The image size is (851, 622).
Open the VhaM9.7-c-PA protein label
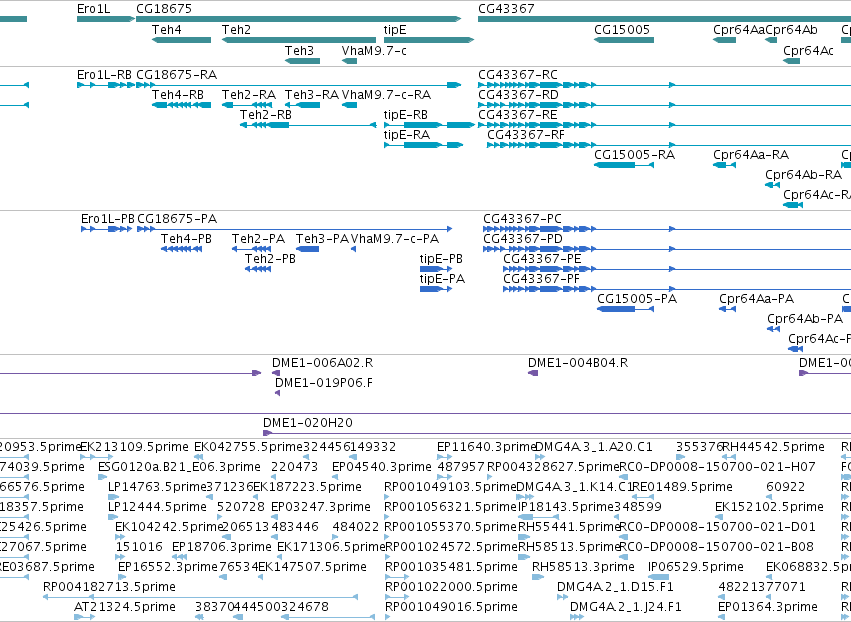(395, 239)
